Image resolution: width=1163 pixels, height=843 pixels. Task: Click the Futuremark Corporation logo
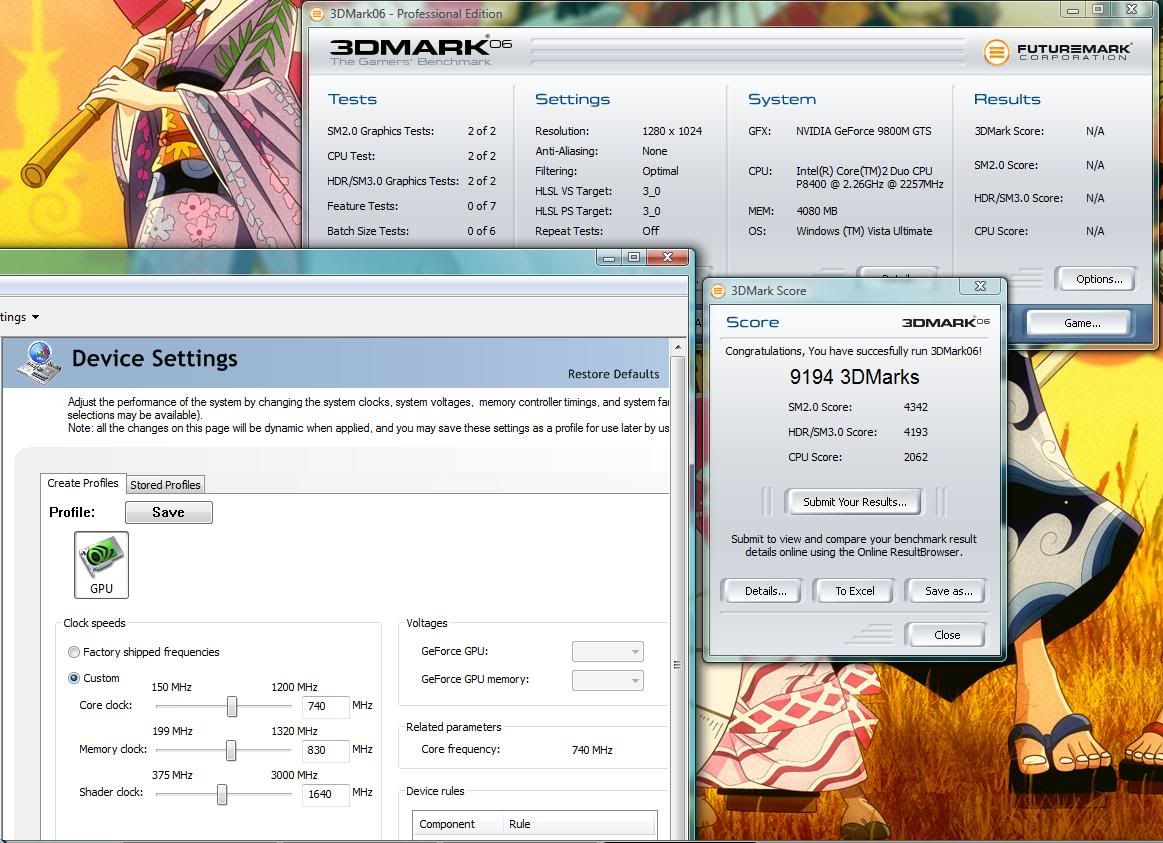[x=1058, y=52]
